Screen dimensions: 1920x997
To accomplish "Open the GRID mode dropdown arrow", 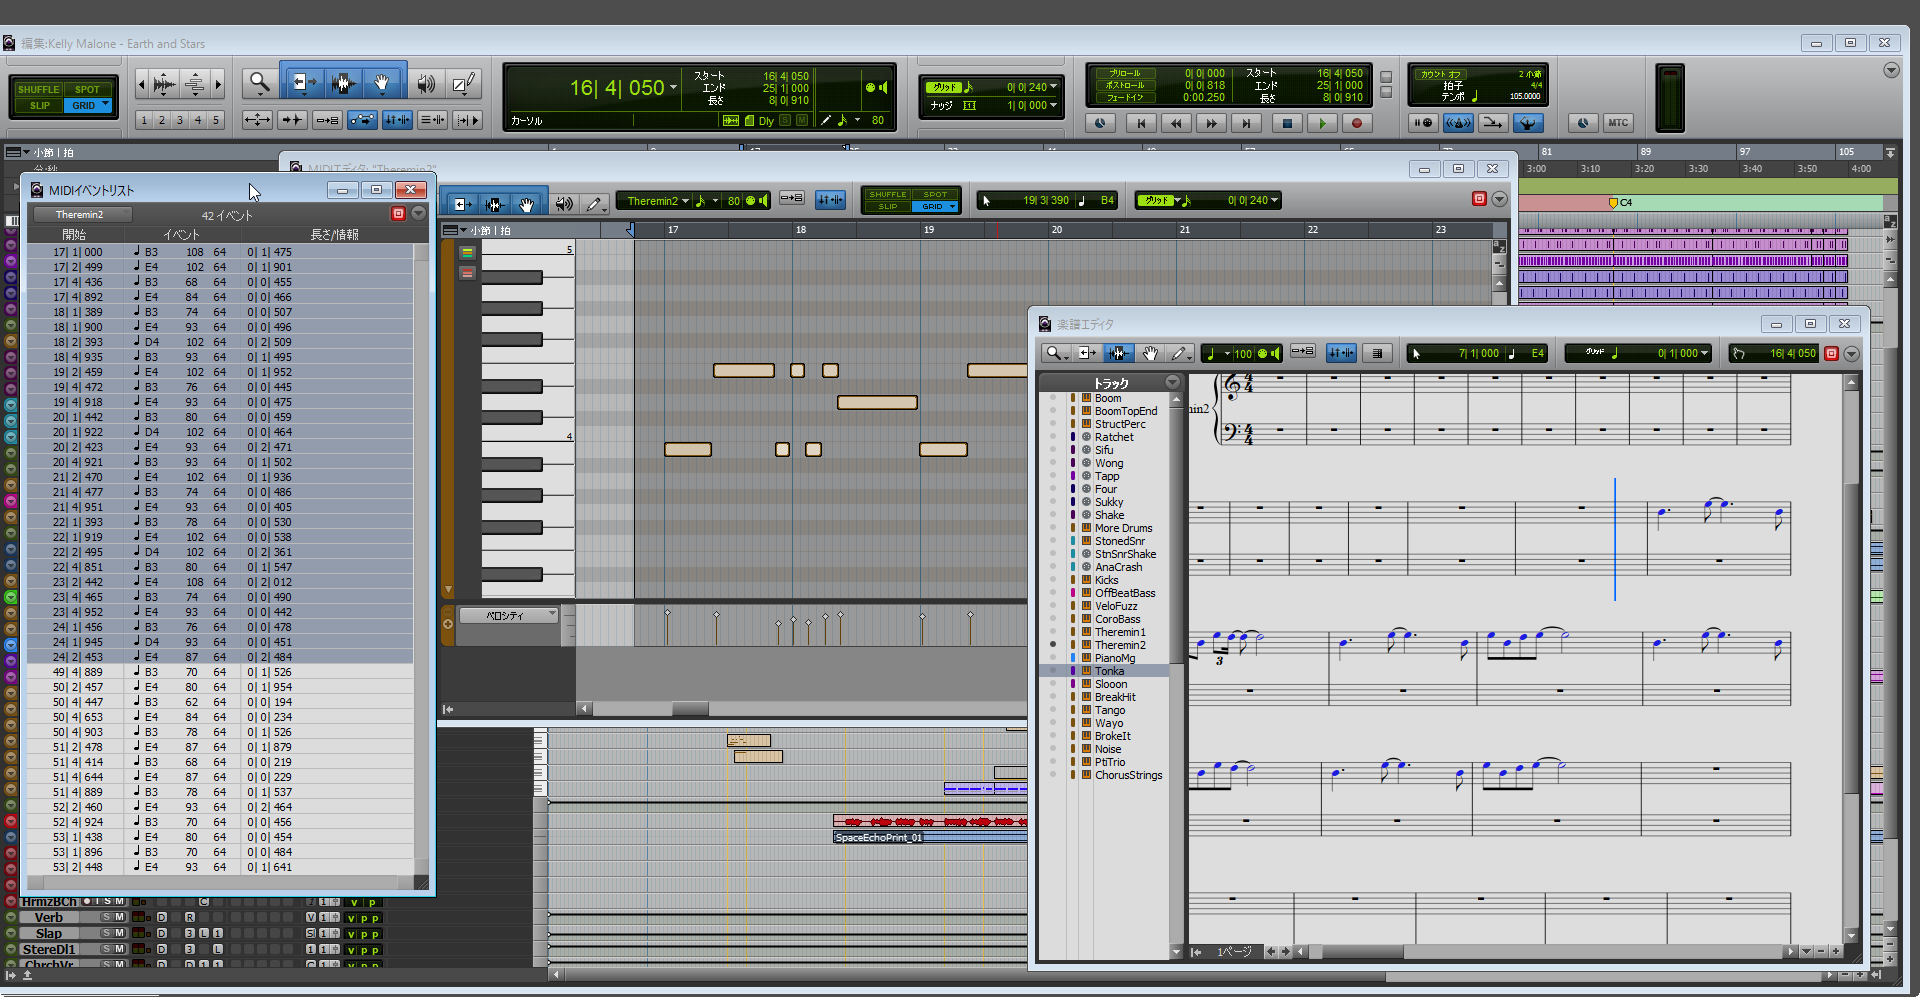I will (x=105, y=104).
